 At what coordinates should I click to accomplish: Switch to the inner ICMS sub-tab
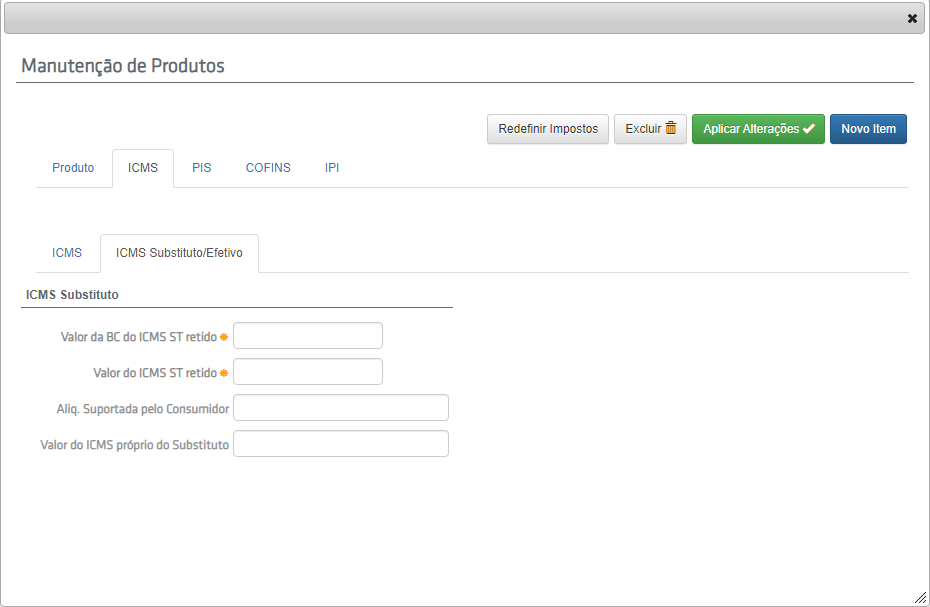pyautogui.click(x=66, y=253)
